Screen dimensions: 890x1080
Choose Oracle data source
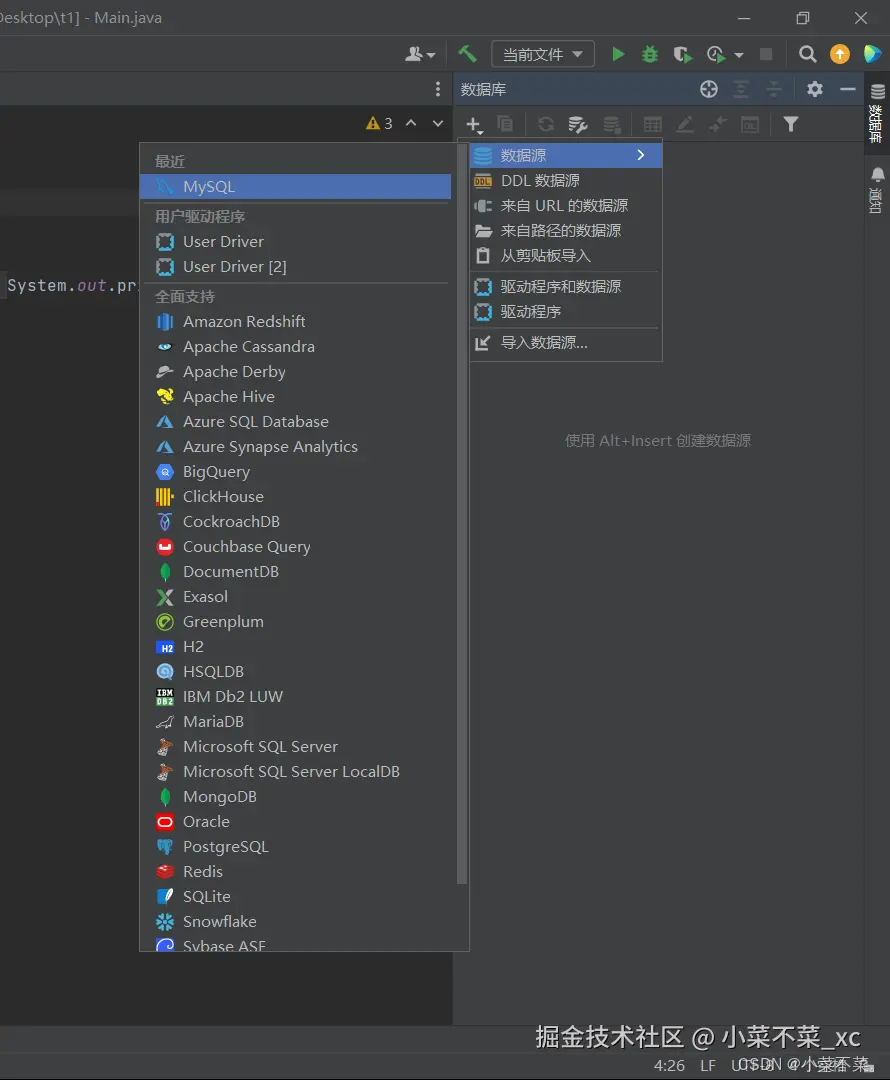point(296,822)
